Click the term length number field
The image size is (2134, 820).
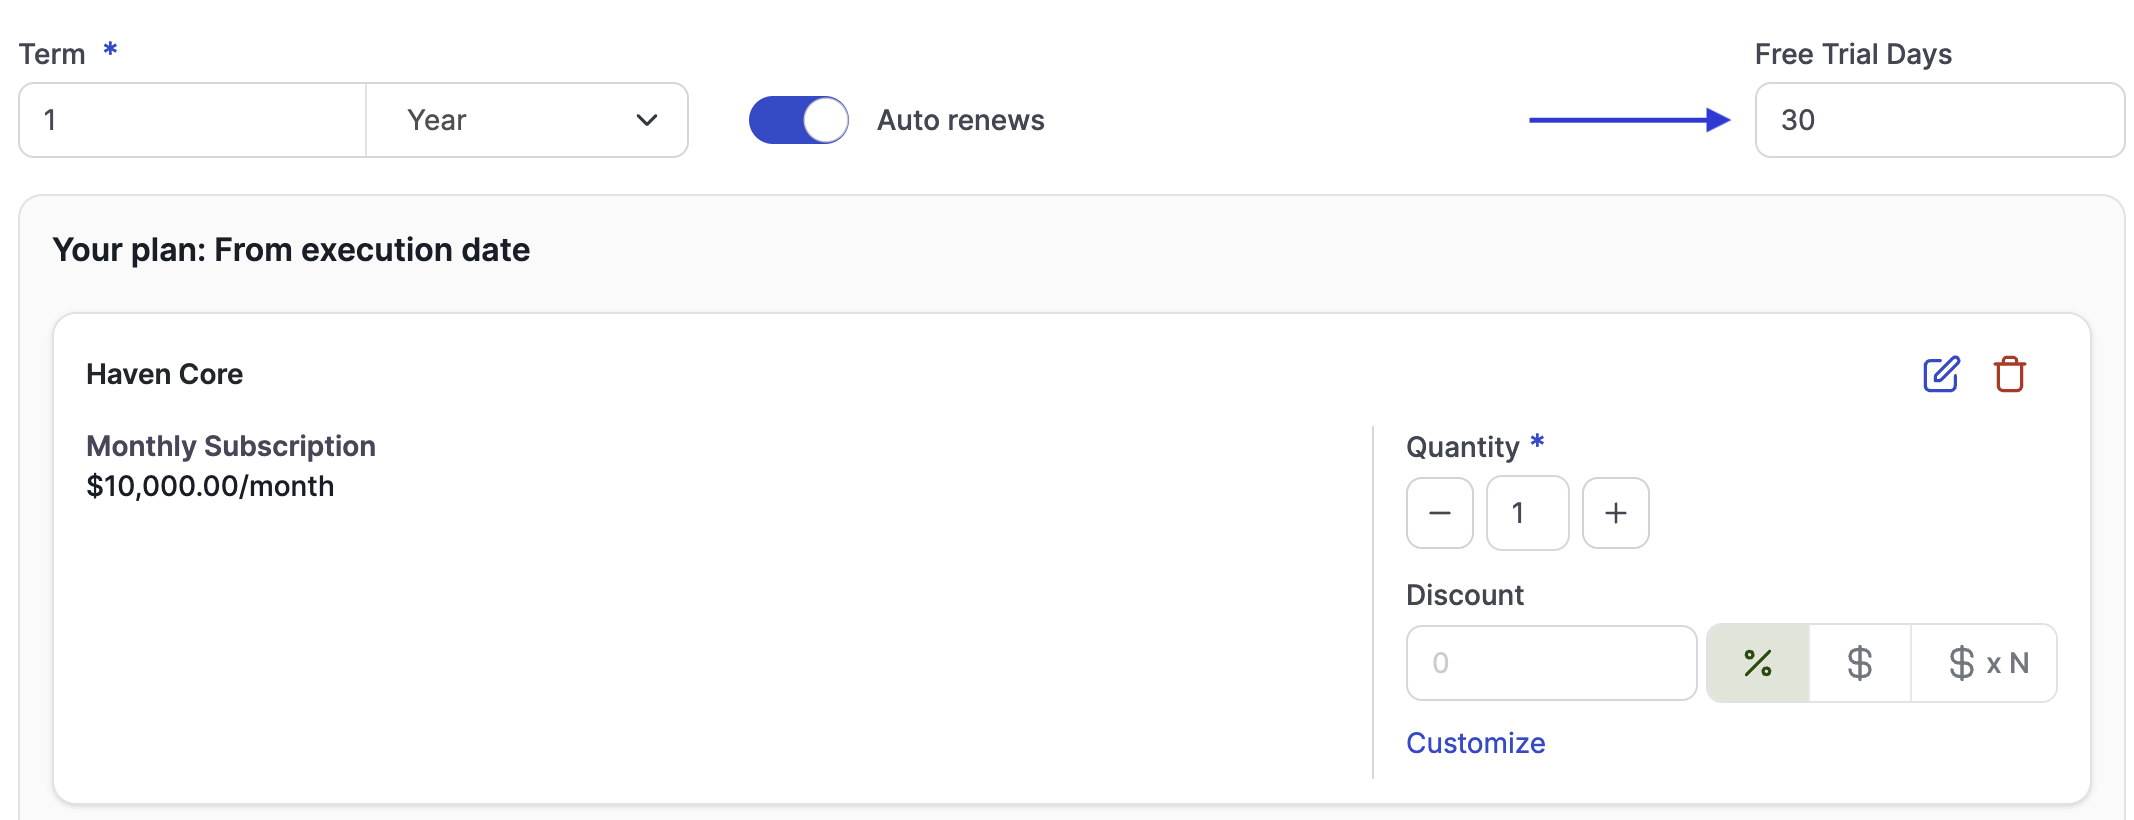(192, 120)
